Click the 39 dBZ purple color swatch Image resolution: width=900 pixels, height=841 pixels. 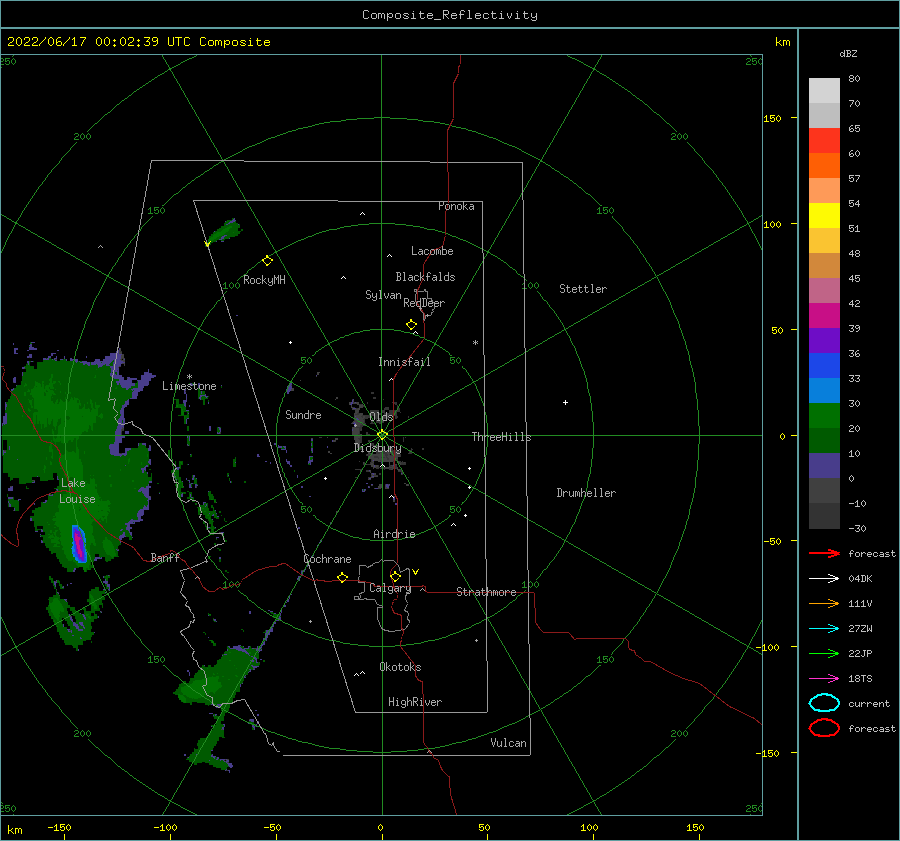[x=824, y=340]
